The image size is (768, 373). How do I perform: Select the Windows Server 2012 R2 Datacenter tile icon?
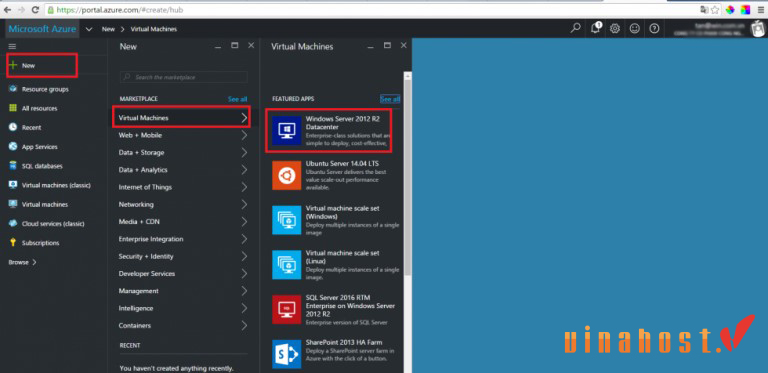[287, 131]
